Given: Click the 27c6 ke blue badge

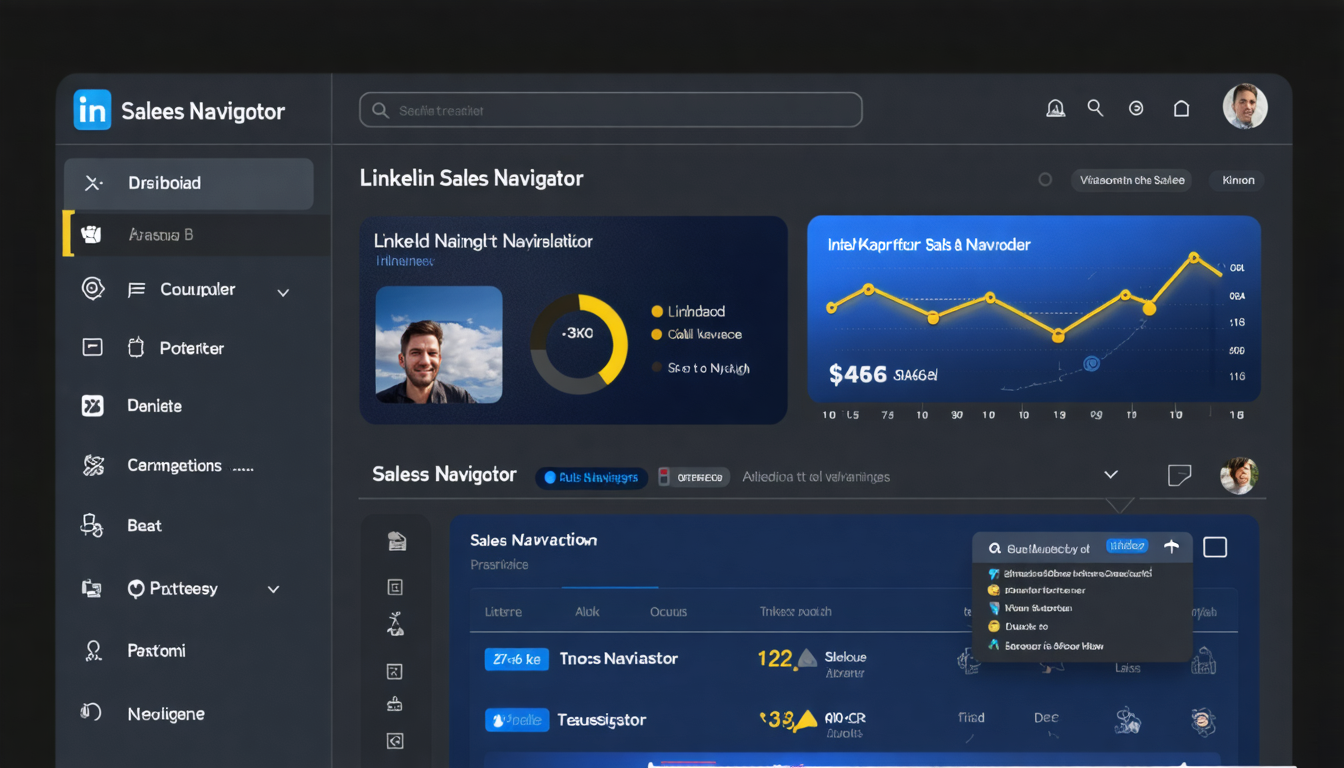Looking at the screenshot, I should click(516, 659).
